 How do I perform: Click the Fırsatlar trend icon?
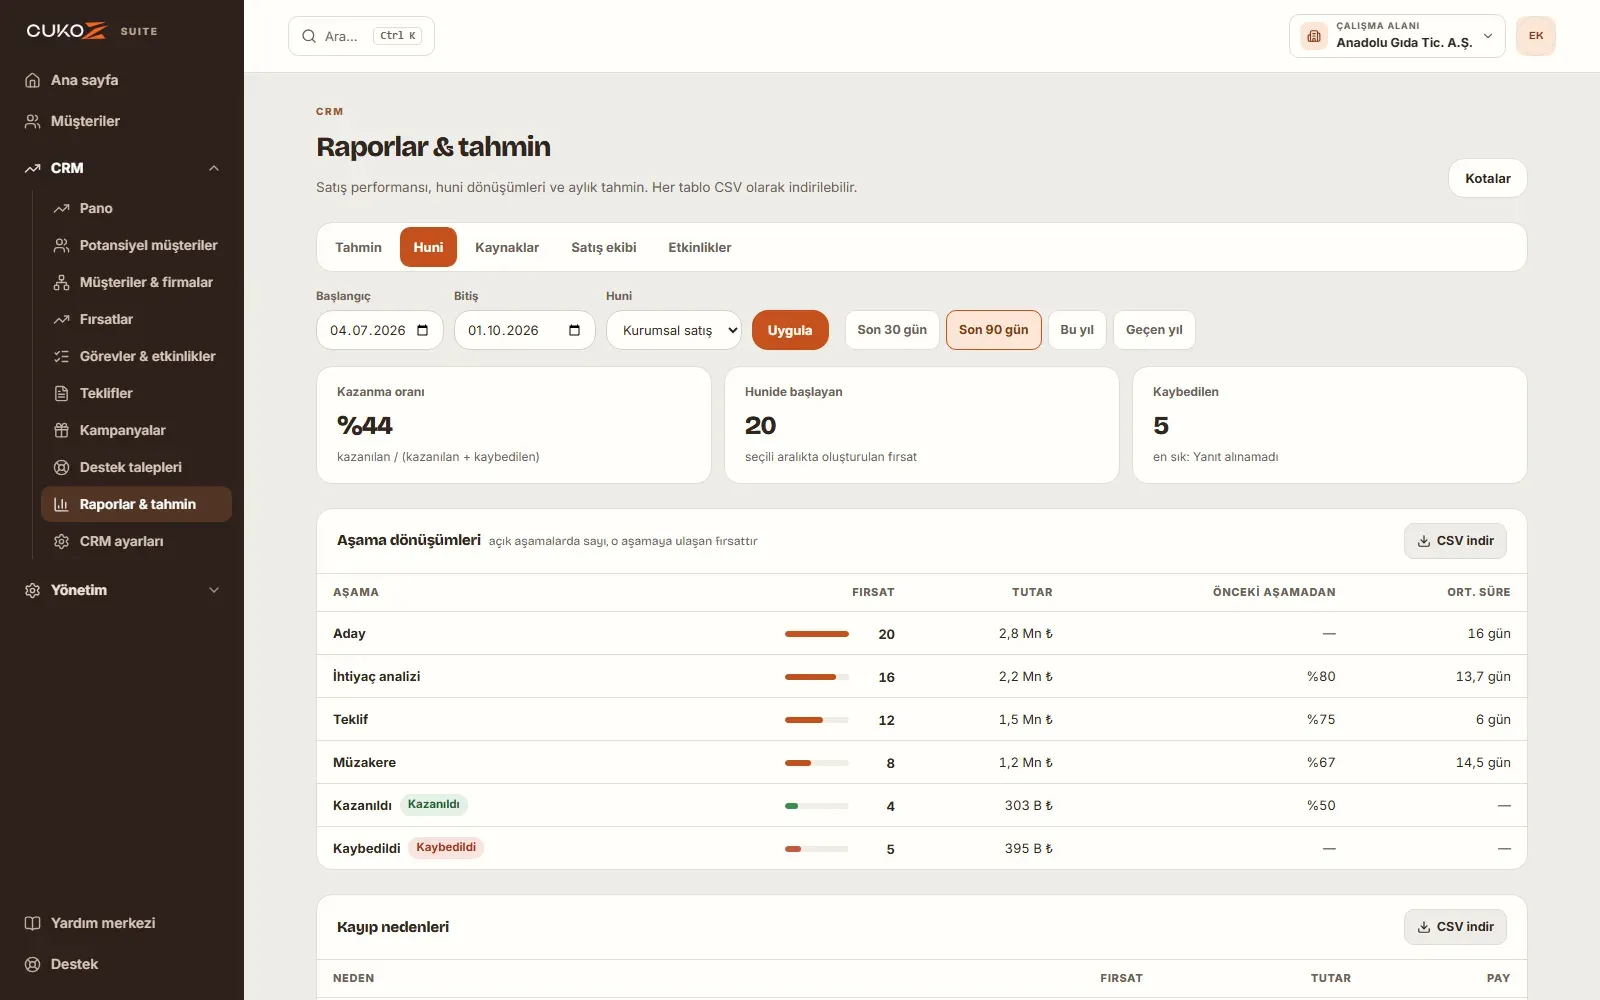(61, 319)
